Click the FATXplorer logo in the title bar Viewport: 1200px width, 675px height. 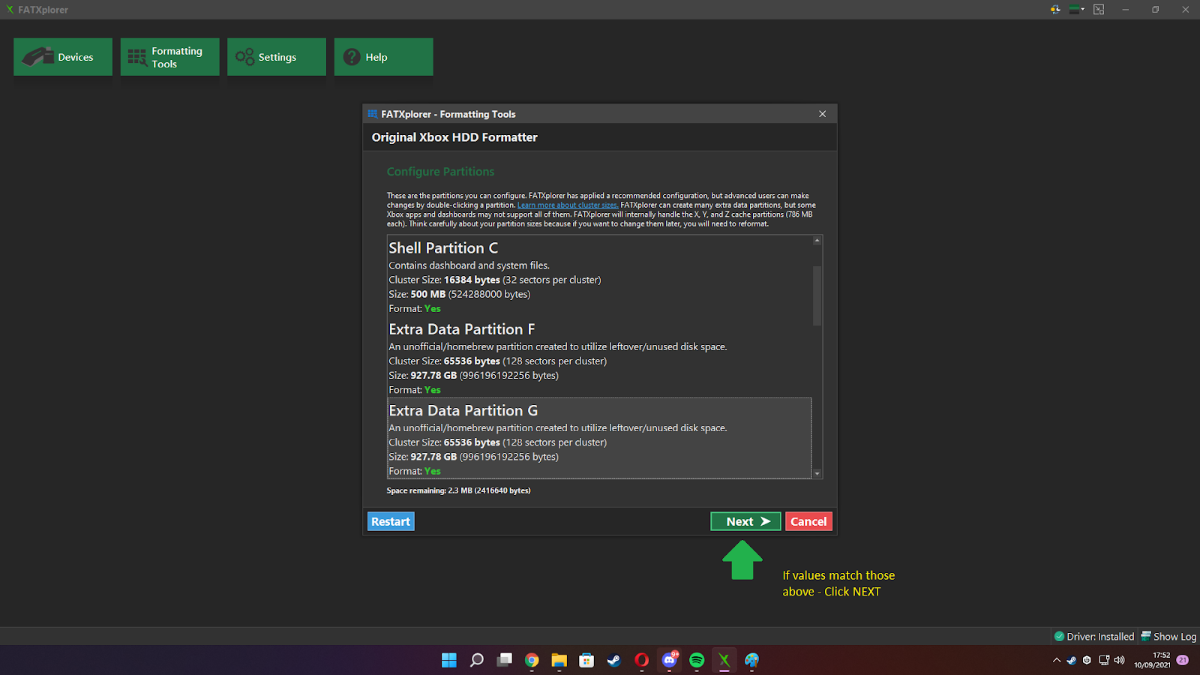[x=10, y=10]
